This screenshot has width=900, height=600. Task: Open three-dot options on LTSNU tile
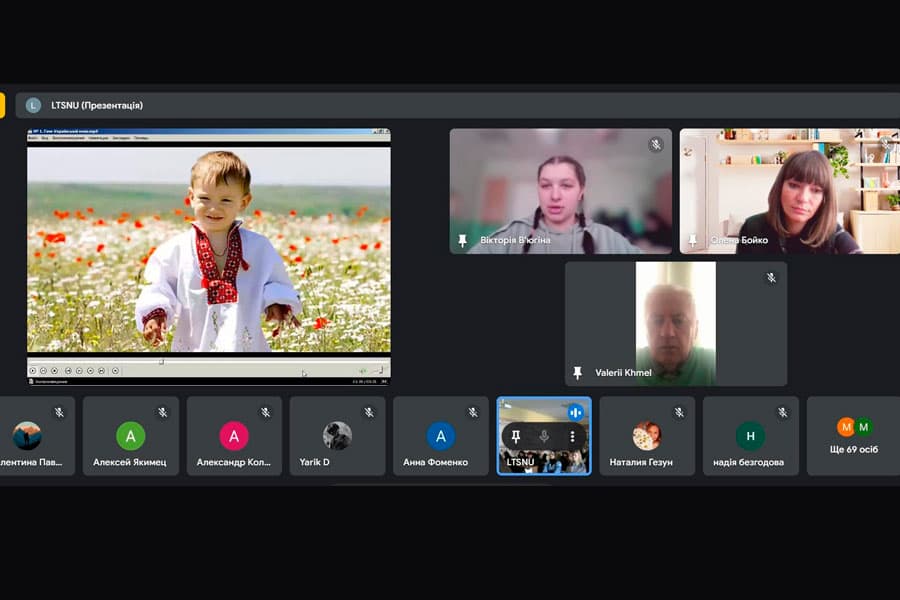pos(572,437)
